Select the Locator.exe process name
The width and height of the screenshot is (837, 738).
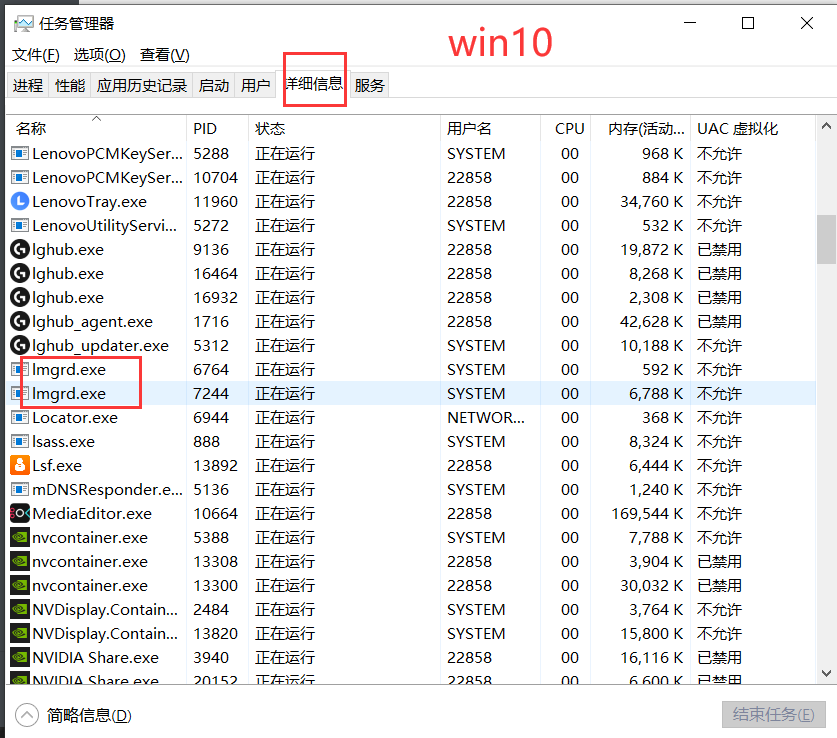pyautogui.click(x=75, y=417)
